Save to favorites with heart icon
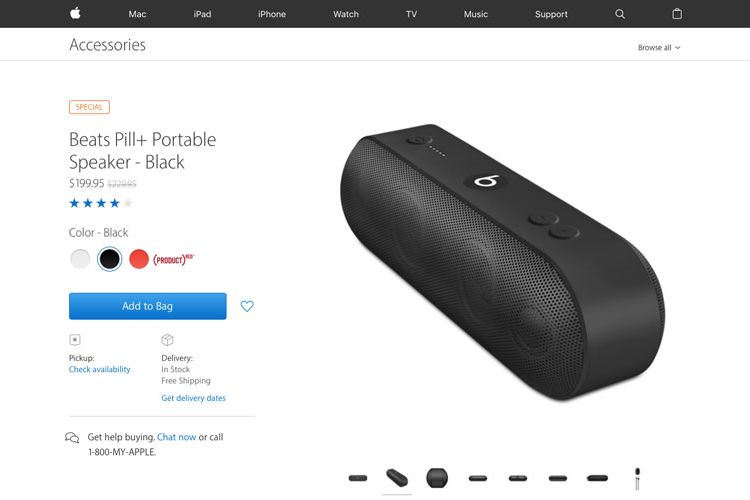 point(247,306)
